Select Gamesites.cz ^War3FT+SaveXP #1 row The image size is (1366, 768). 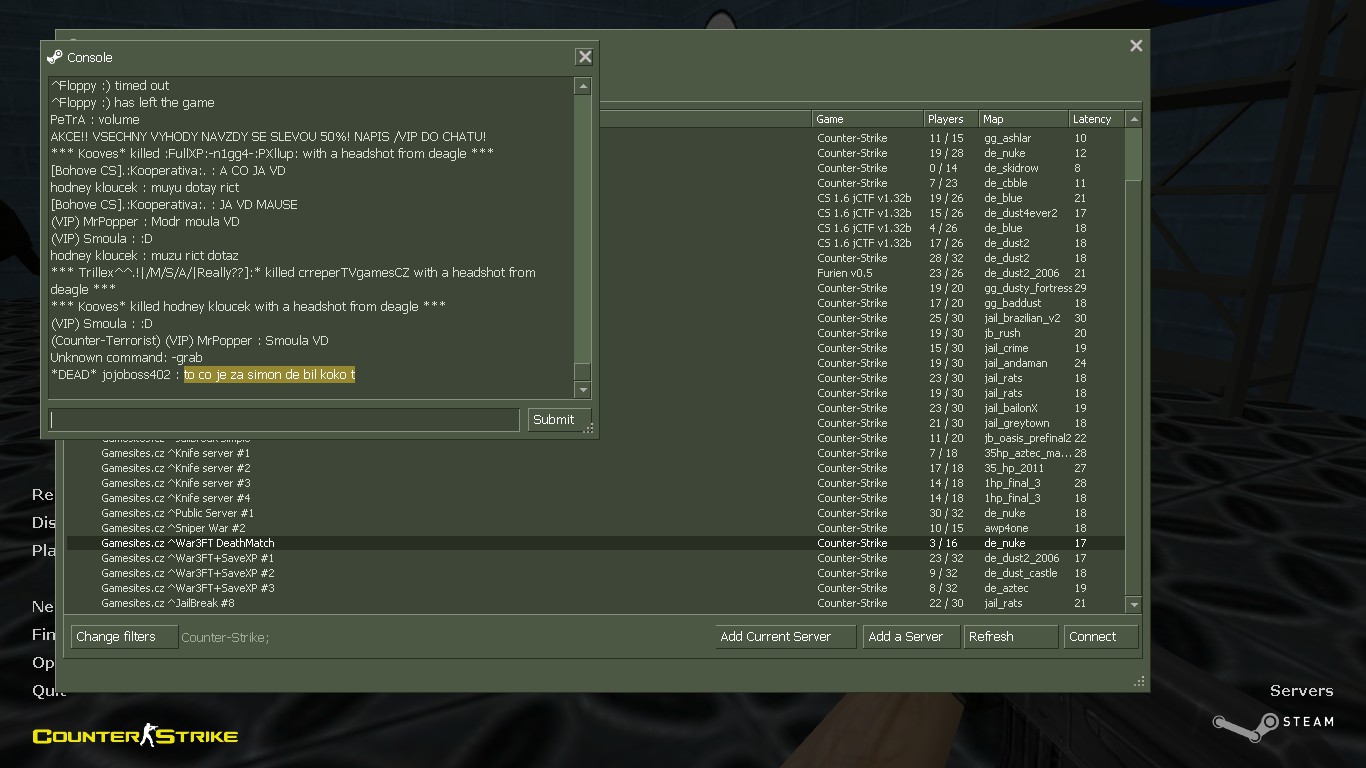pyautogui.click(x=595, y=558)
